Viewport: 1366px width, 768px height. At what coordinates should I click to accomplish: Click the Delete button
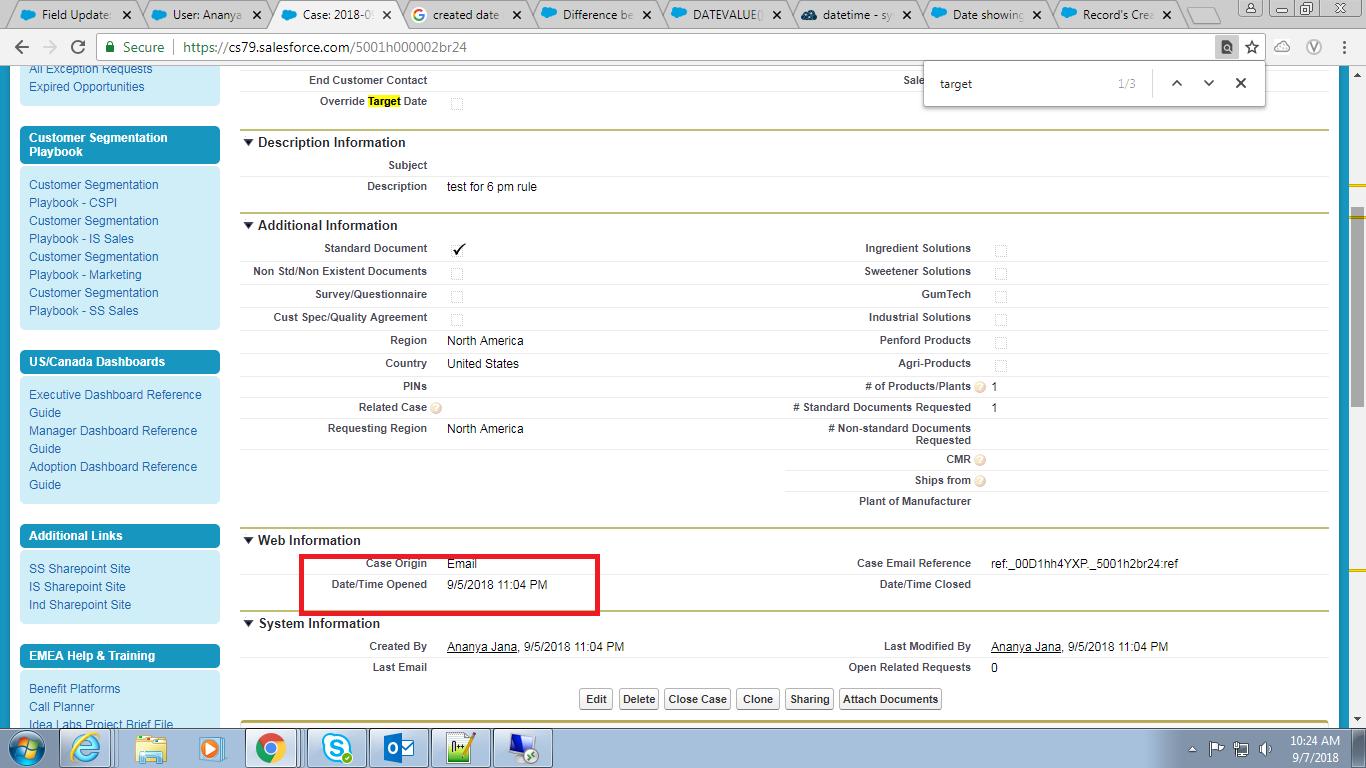[639, 699]
